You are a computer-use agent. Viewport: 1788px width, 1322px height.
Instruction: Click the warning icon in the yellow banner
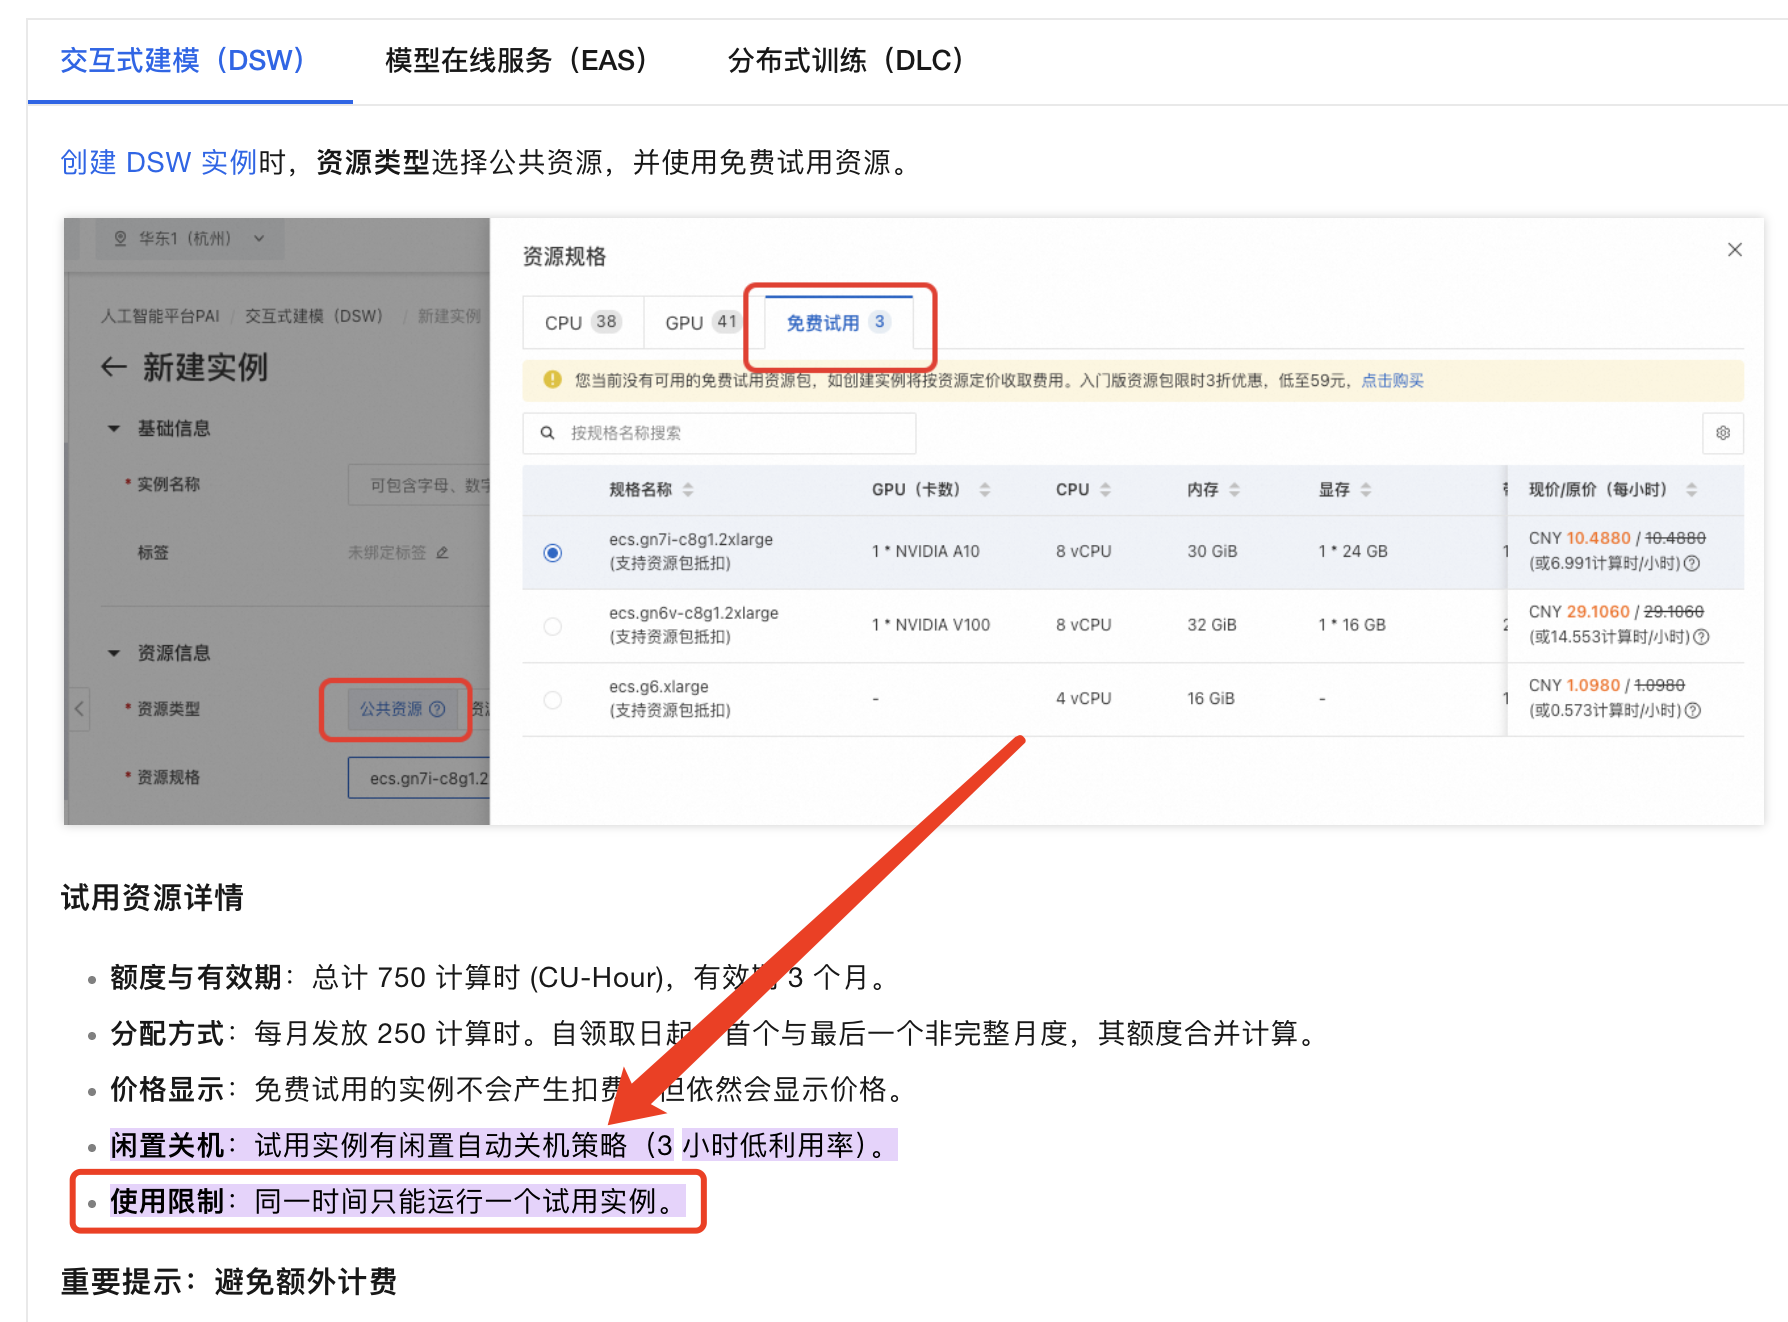[x=549, y=380]
